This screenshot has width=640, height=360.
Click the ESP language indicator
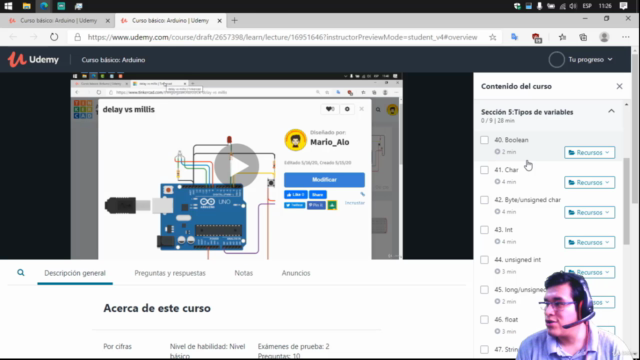click(587, 6)
